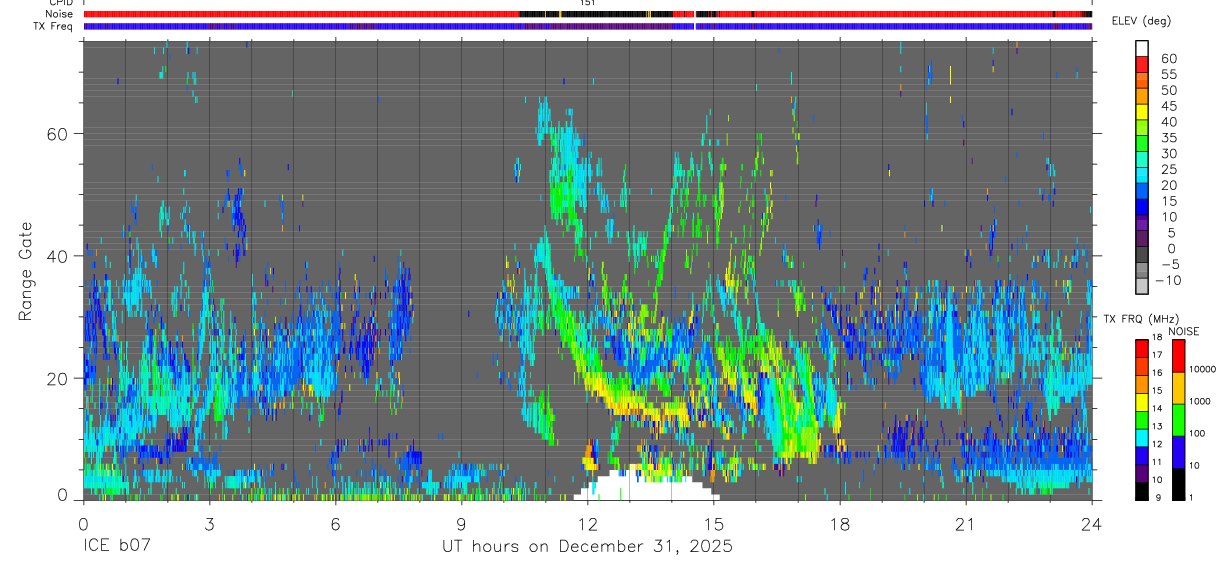Click the 'TX Freq' row label at top

pyautogui.click(x=55, y=26)
